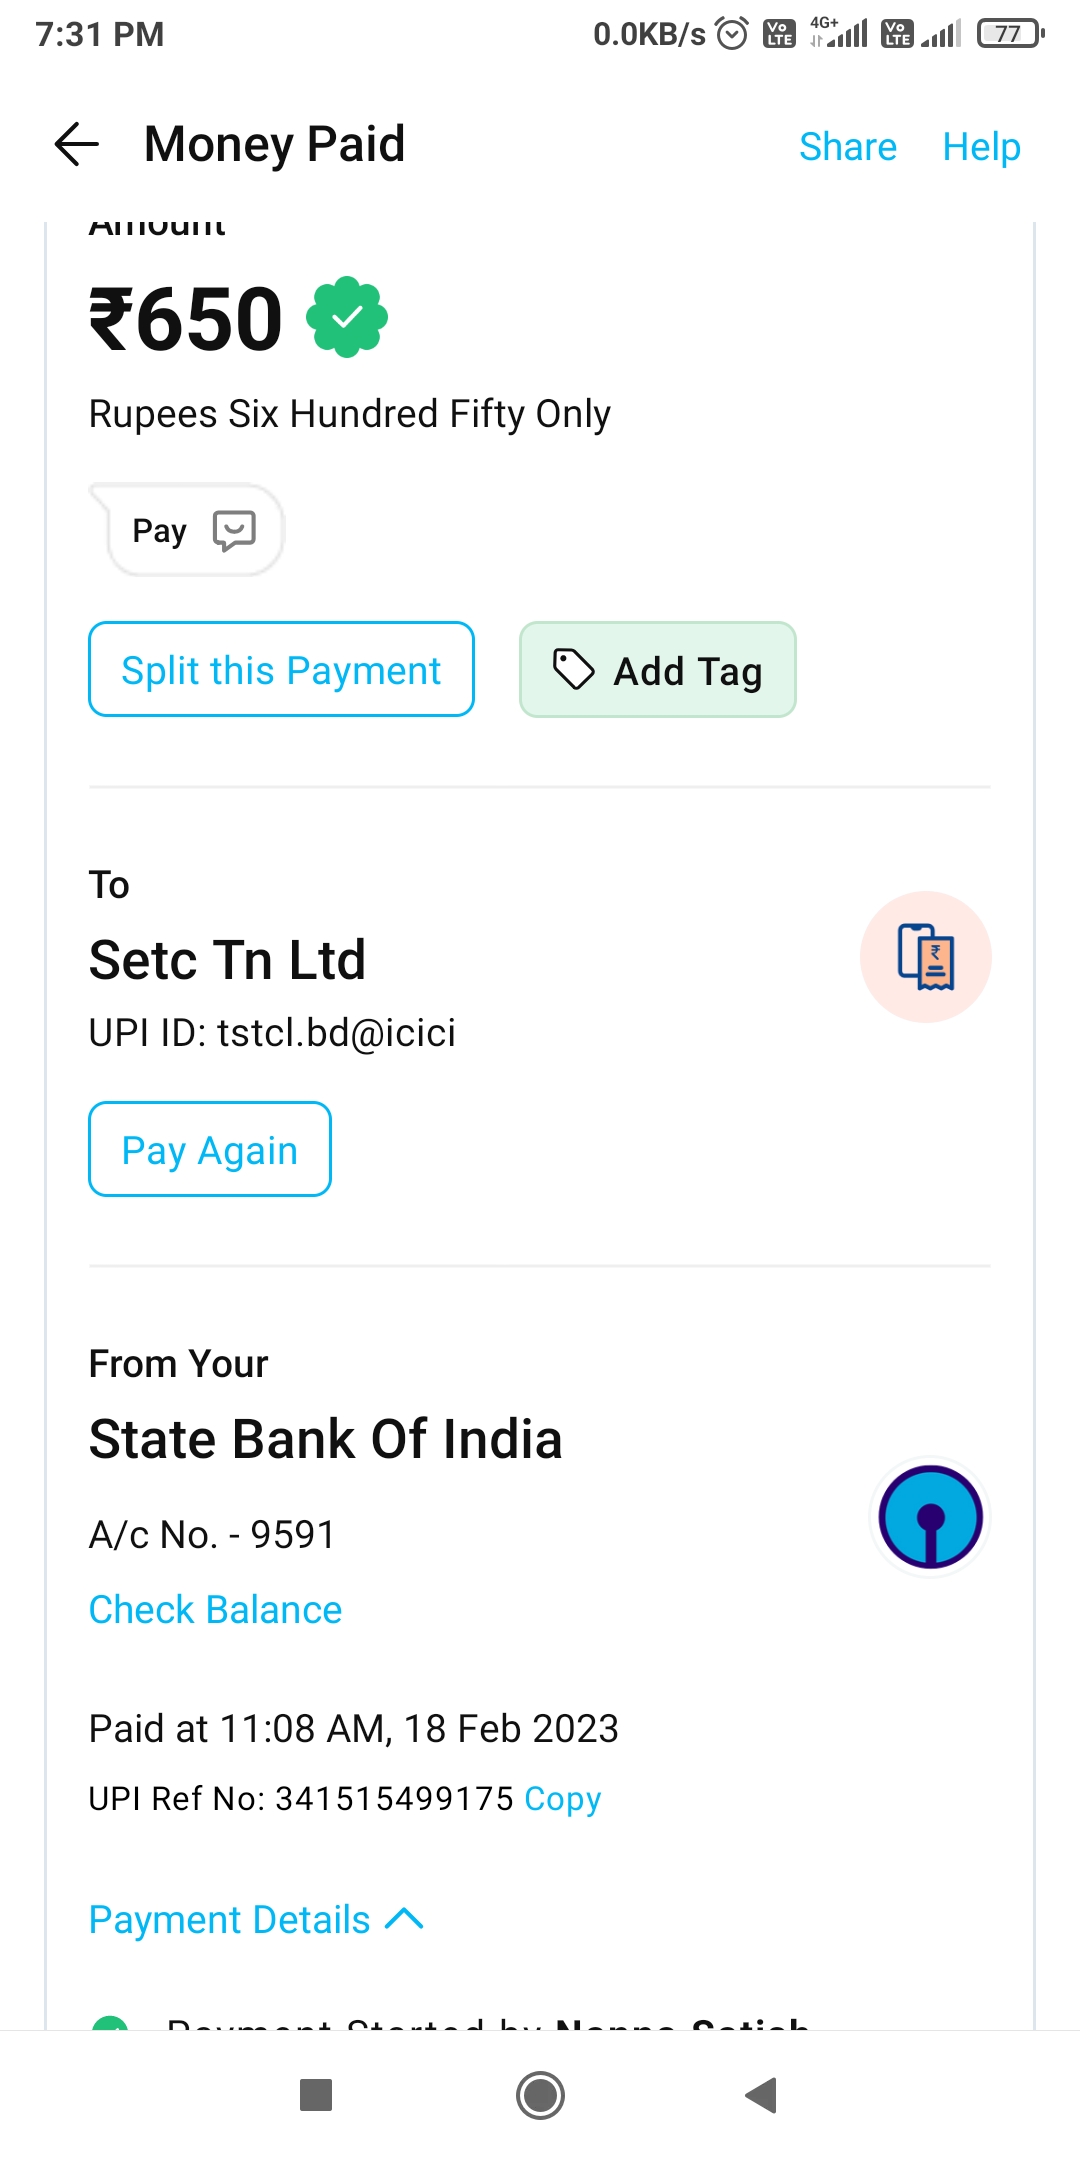The image size is (1080, 2160).
Task: Toggle the Payment Details section
Action: (230, 1919)
